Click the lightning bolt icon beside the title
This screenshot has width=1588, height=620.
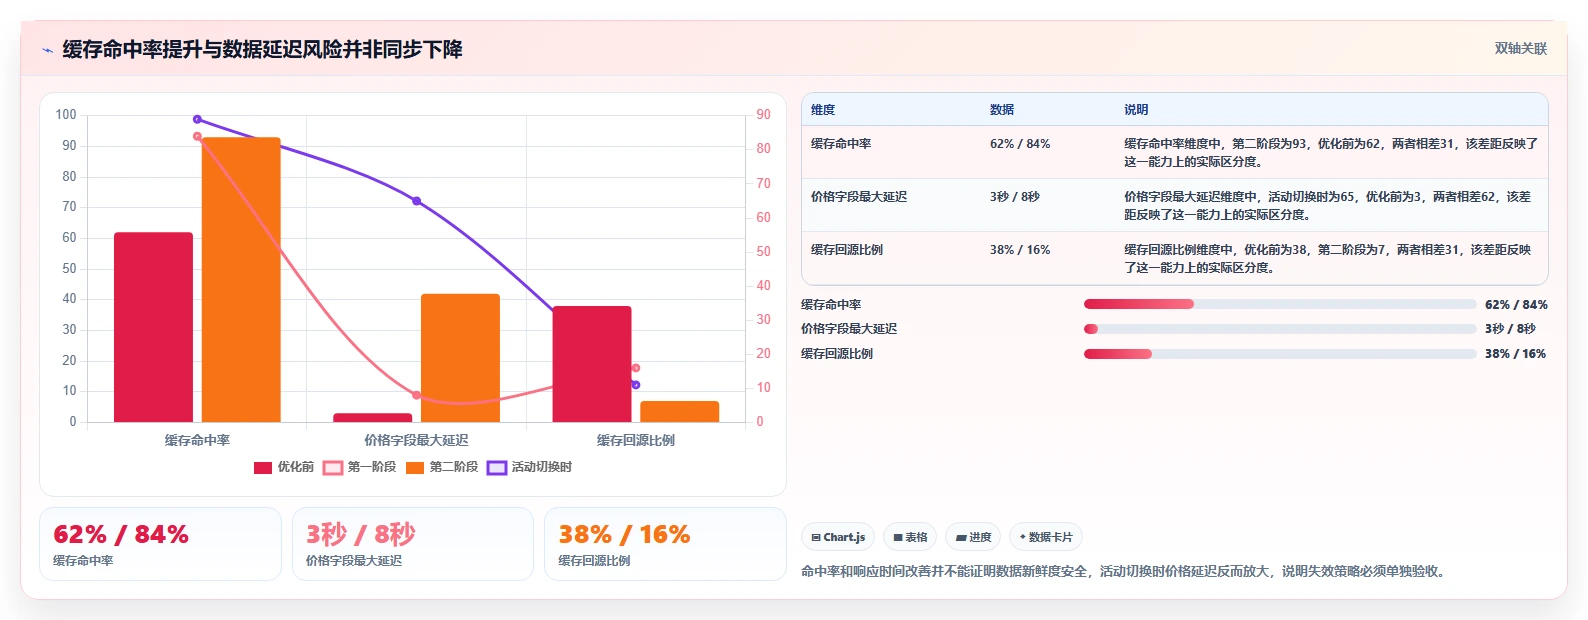pyautogui.click(x=47, y=50)
